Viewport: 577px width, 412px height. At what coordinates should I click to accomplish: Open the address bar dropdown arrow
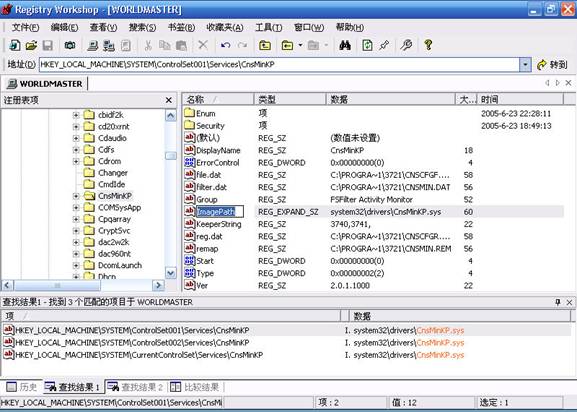[525, 65]
